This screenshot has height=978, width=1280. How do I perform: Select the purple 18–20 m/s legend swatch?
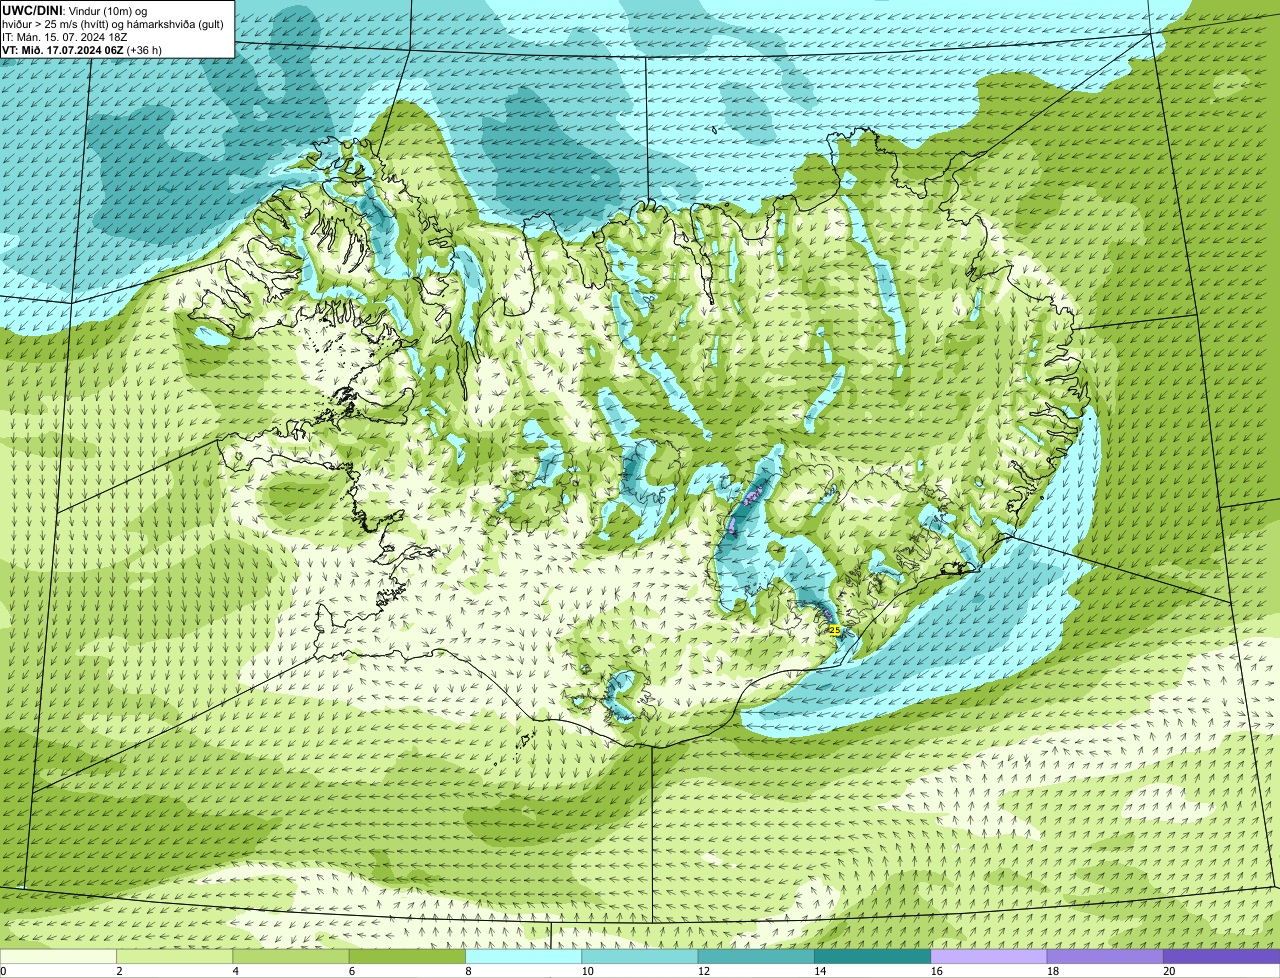coord(1105,956)
